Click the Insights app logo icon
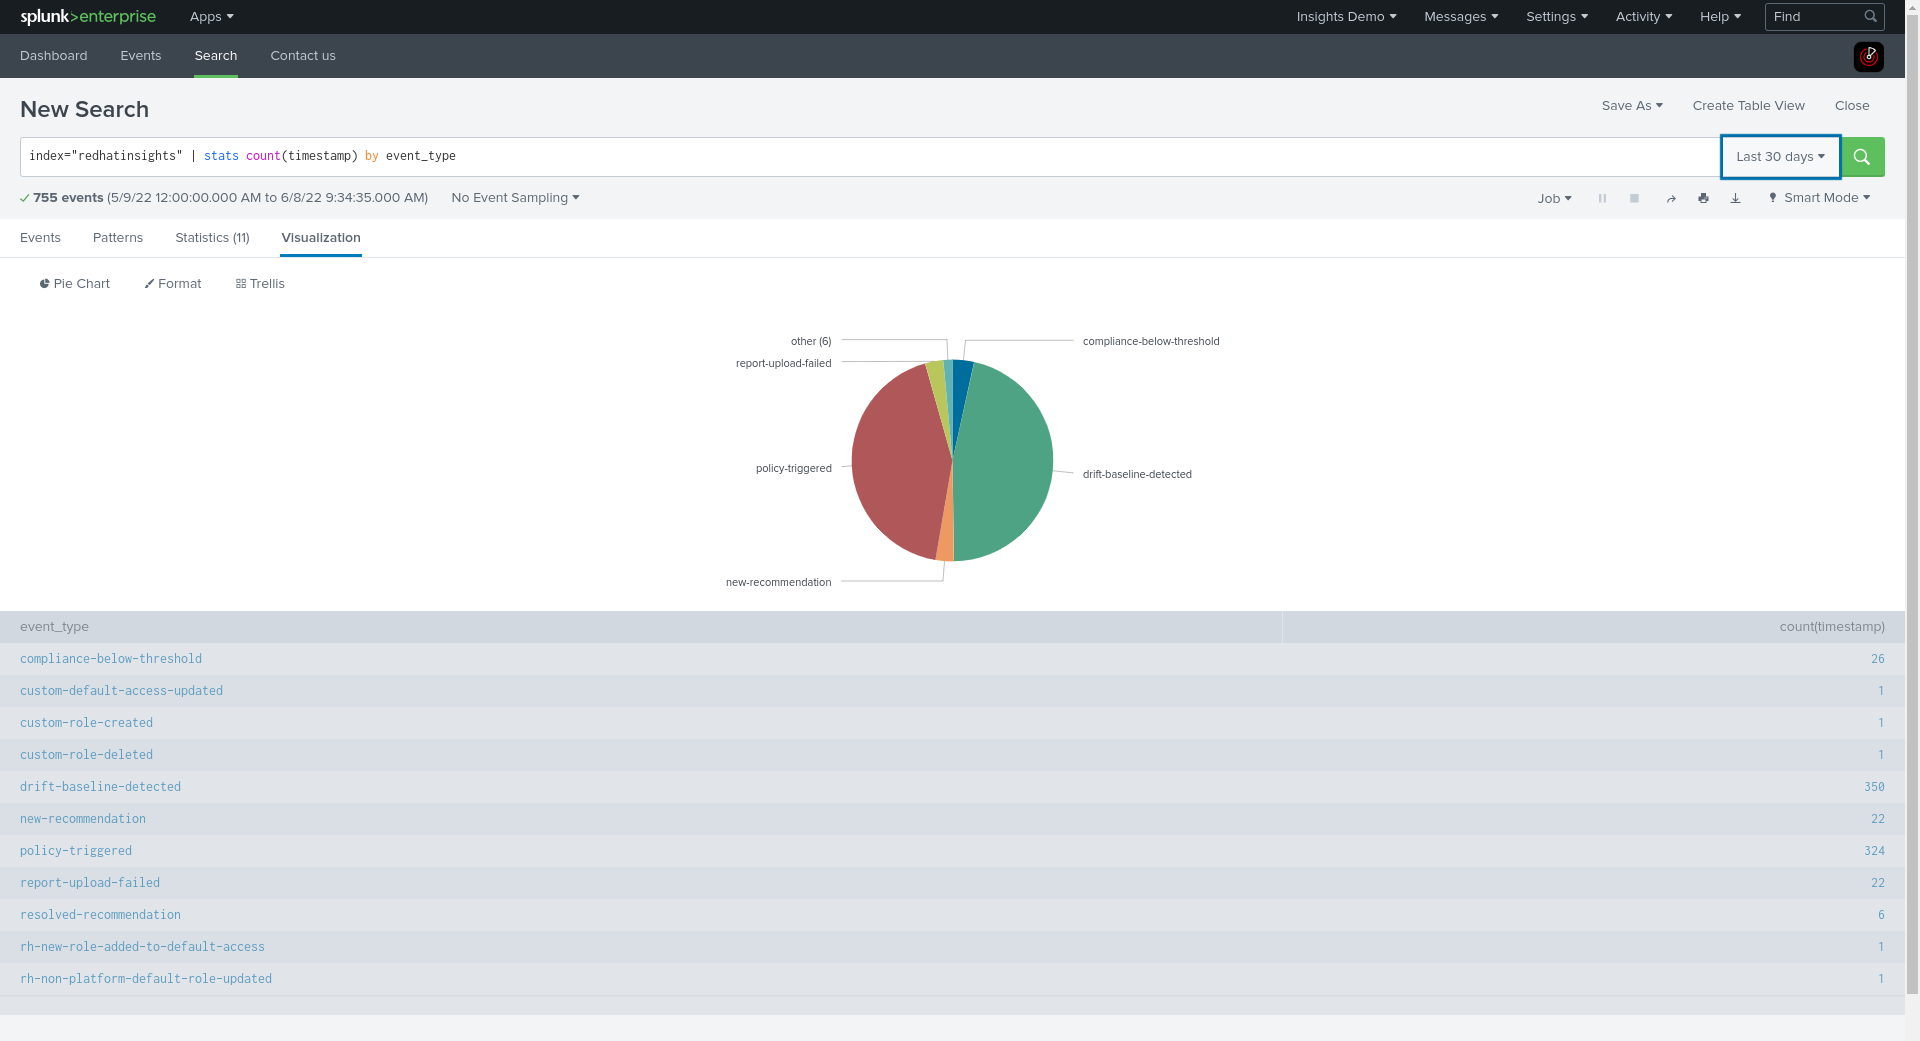This screenshot has width=1920, height=1041. coord(1868,57)
